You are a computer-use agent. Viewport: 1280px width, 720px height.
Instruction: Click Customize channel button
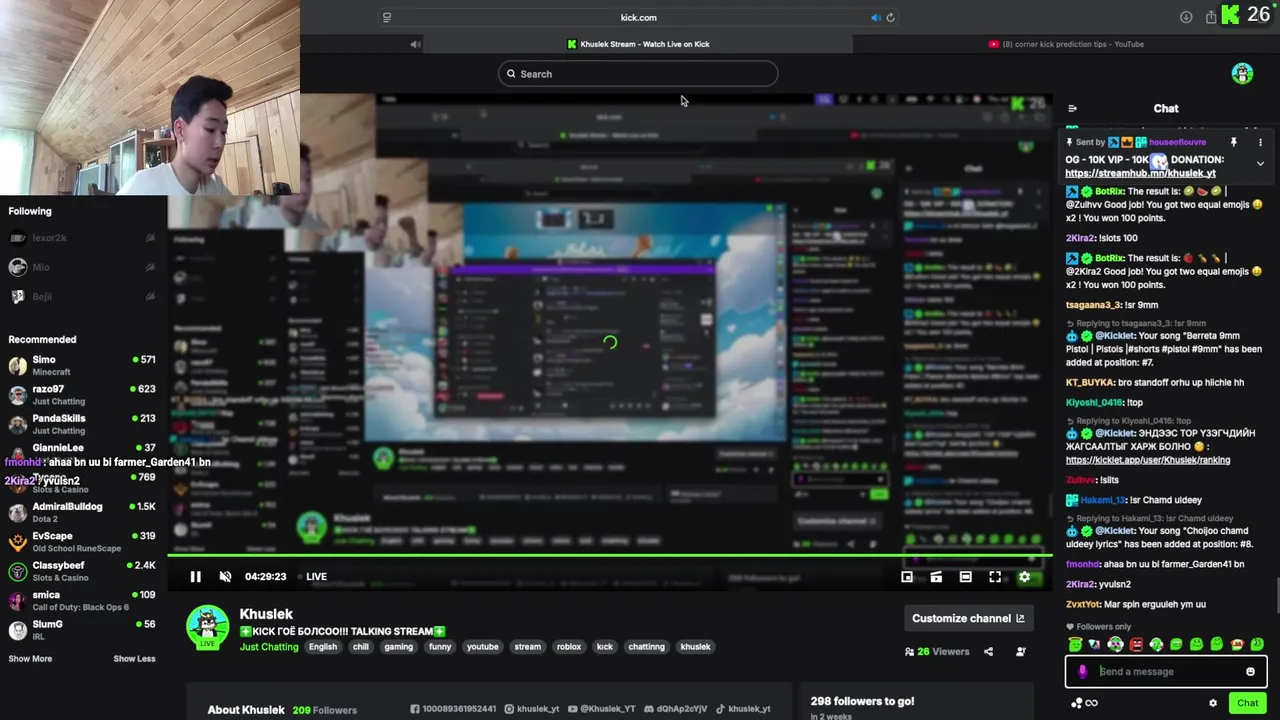coord(968,618)
